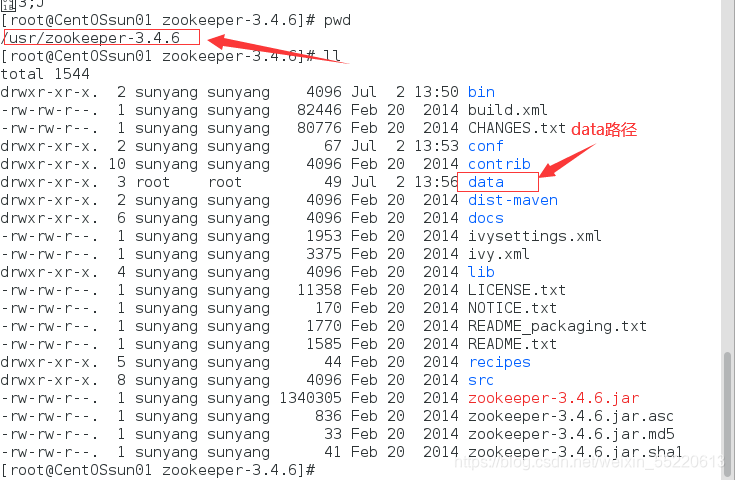
Task: Click the file size '3375'
Action: 324,255
